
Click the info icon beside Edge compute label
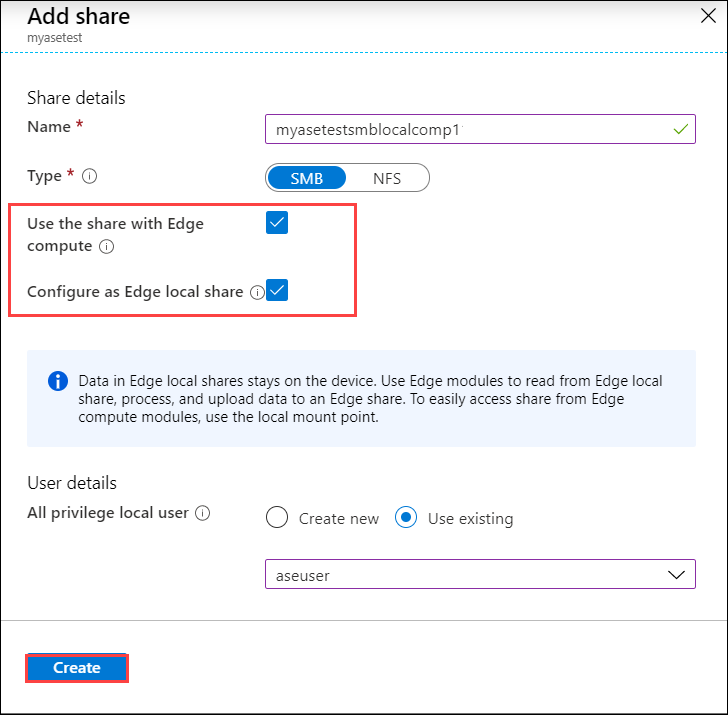pyautogui.click(x=107, y=246)
